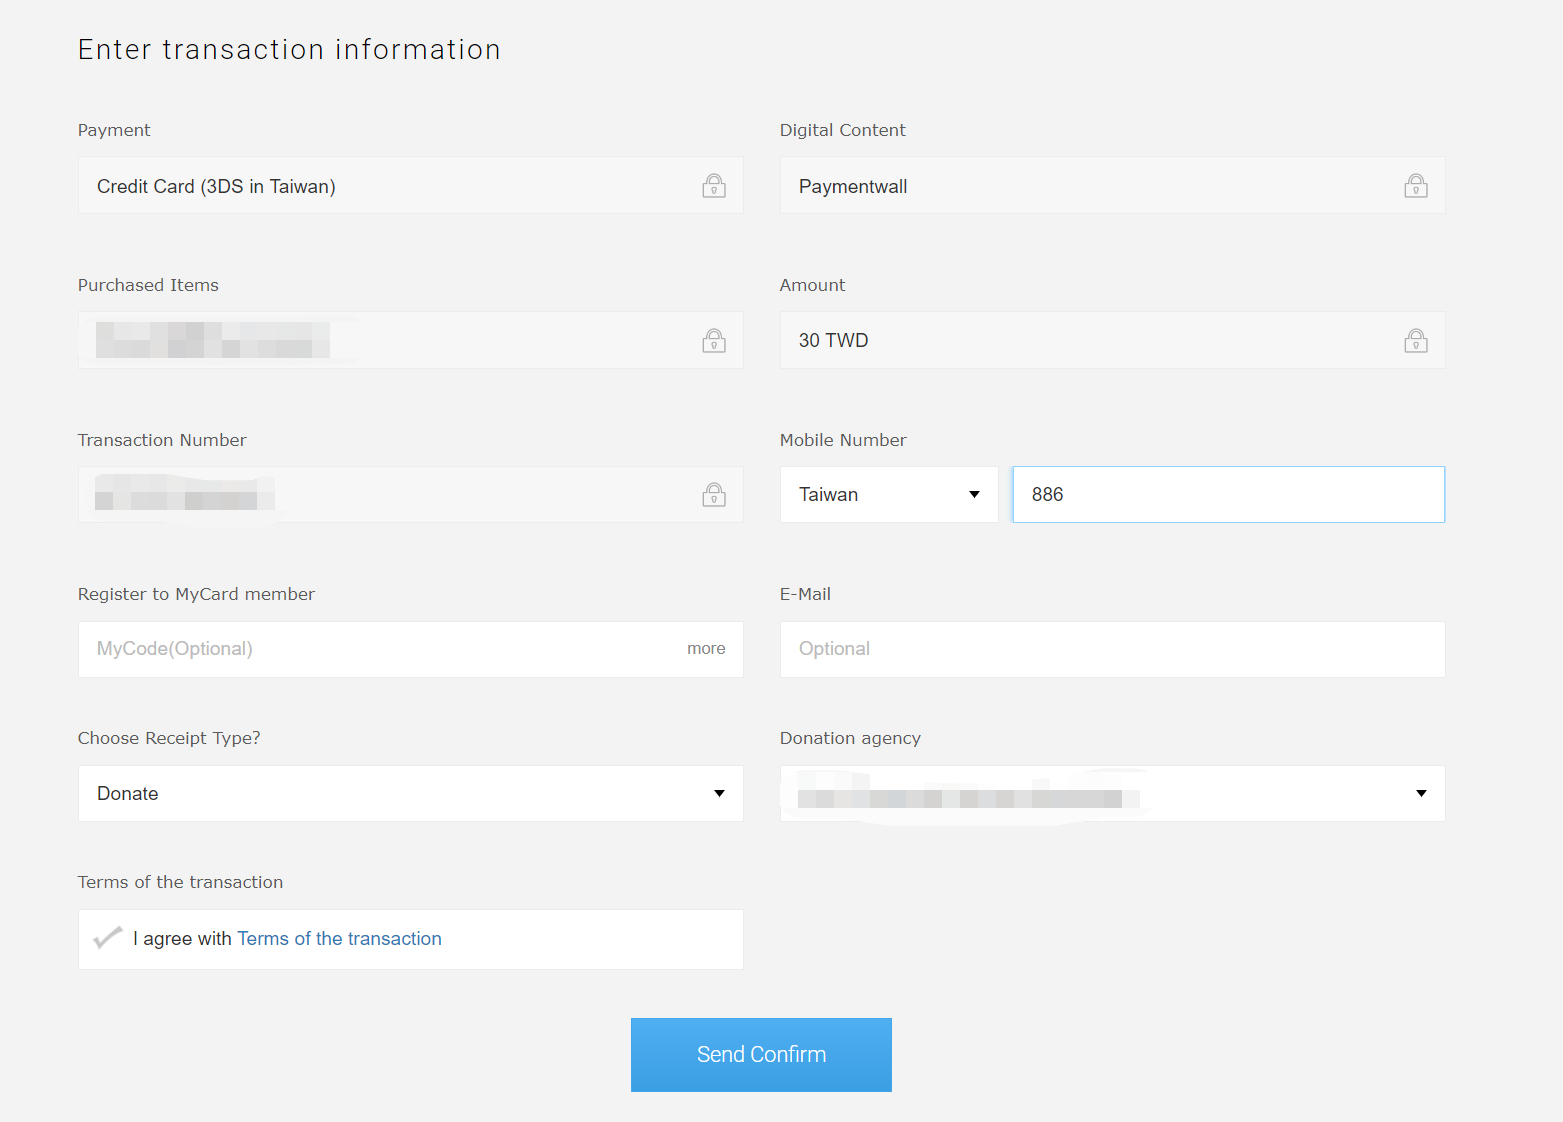The width and height of the screenshot is (1563, 1122).
Task: Click the locked Paymentwall content field
Action: [x=1090, y=186]
